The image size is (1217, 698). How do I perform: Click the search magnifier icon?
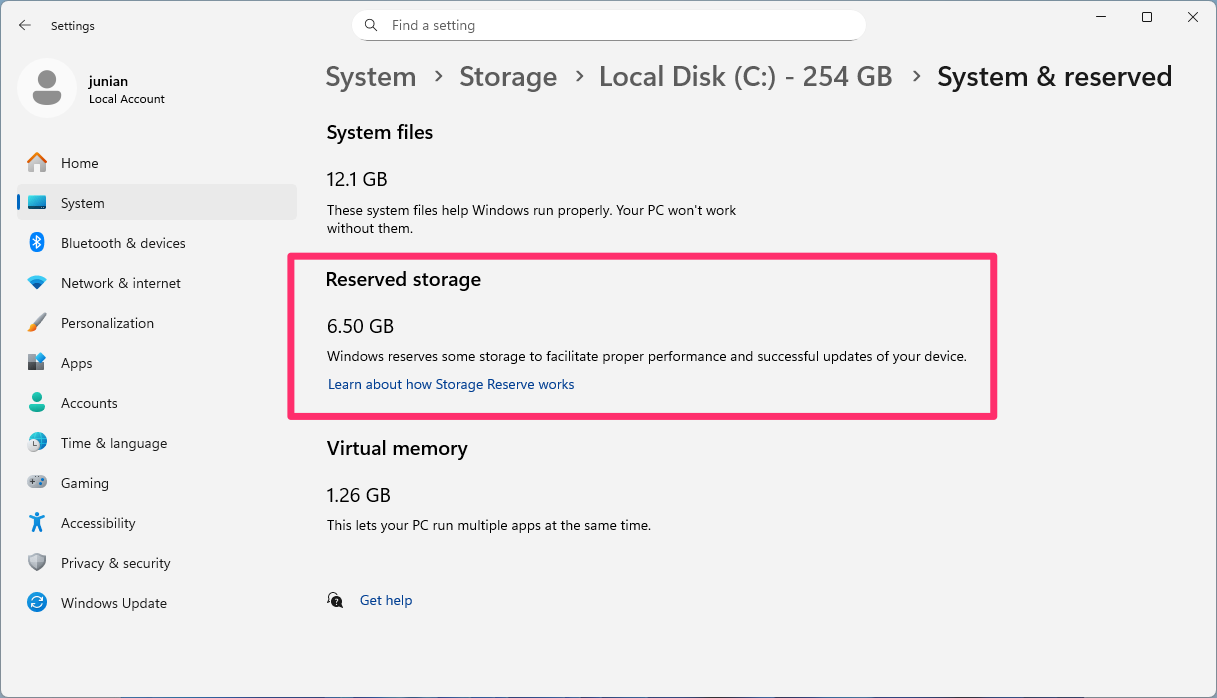(x=371, y=25)
